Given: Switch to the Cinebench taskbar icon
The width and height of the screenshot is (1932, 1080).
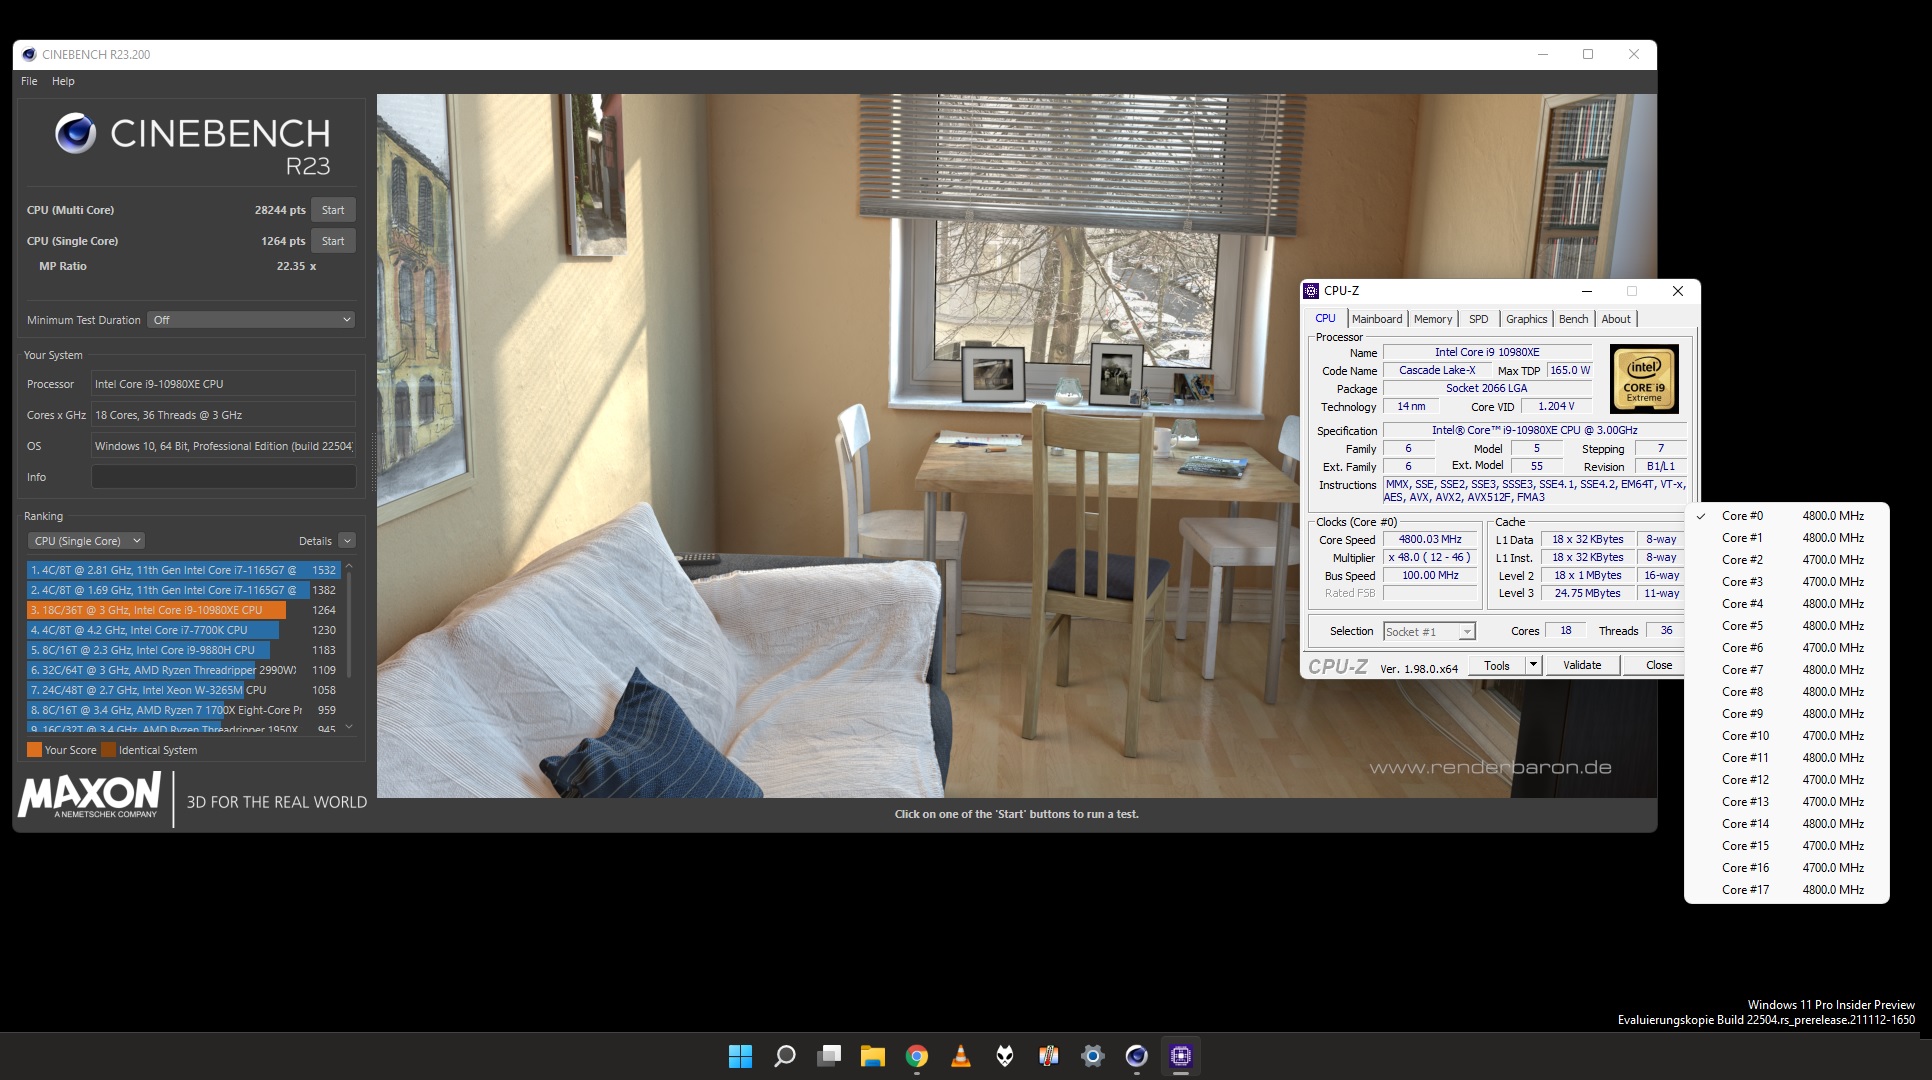Looking at the screenshot, I should 1136,1056.
